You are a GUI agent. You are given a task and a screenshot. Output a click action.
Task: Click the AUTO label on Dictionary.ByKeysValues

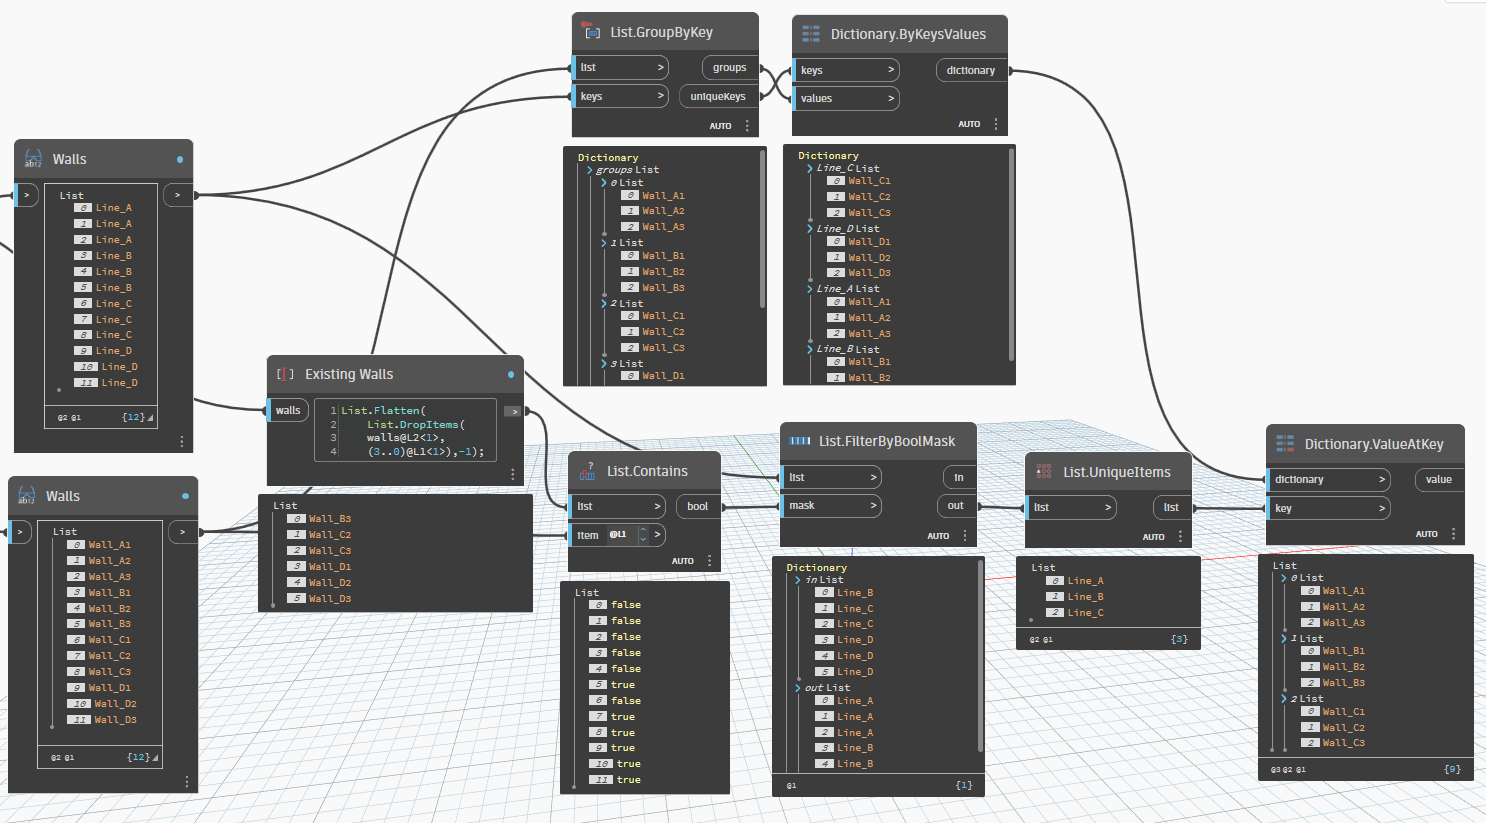[x=969, y=123]
